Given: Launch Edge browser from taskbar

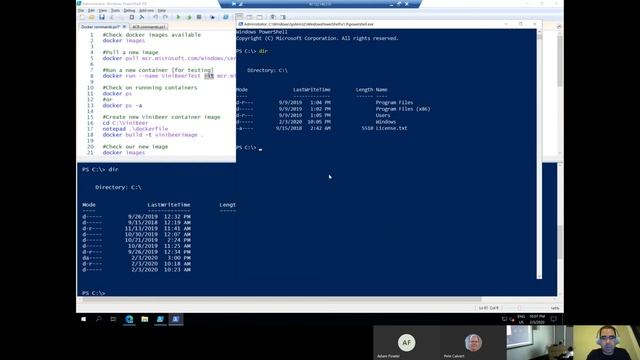Looking at the screenshot, I should (129, 319).
